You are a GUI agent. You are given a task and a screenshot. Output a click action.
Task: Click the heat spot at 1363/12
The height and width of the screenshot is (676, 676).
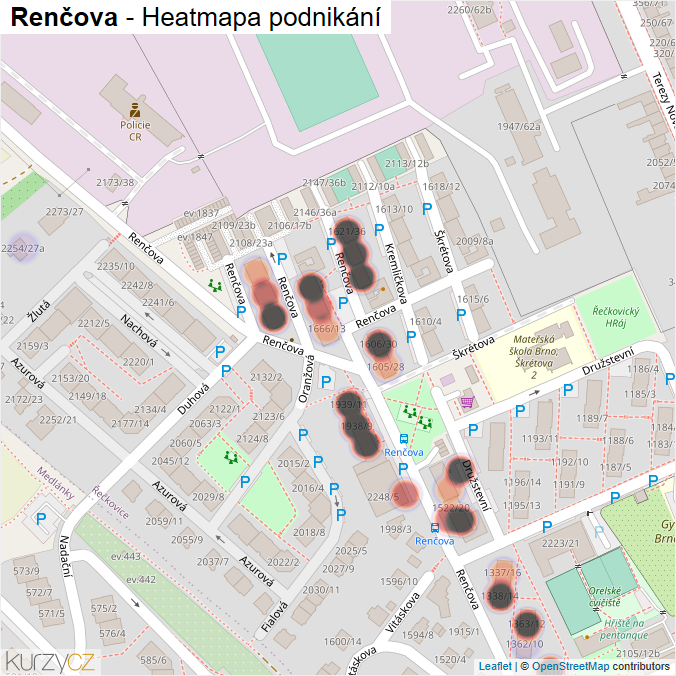(x=527, y=623)
